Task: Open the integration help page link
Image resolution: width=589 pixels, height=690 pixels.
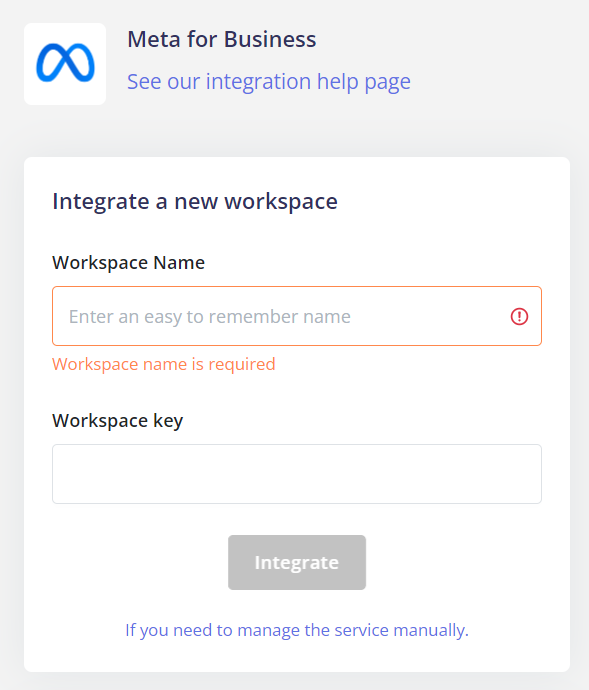Action: pos(269,81)
